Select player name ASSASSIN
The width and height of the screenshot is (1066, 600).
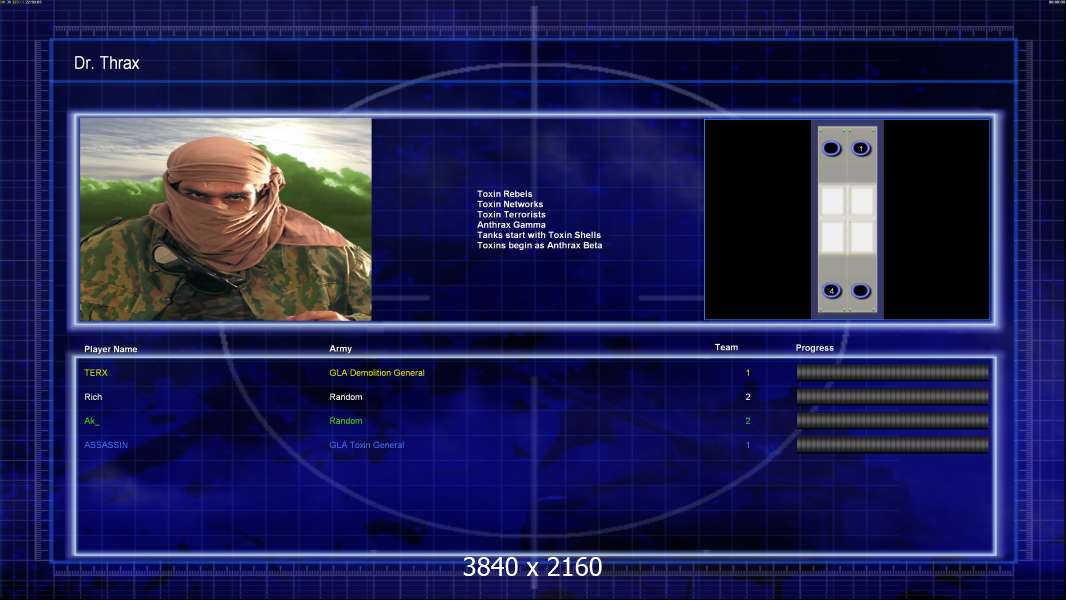[106, 444]
